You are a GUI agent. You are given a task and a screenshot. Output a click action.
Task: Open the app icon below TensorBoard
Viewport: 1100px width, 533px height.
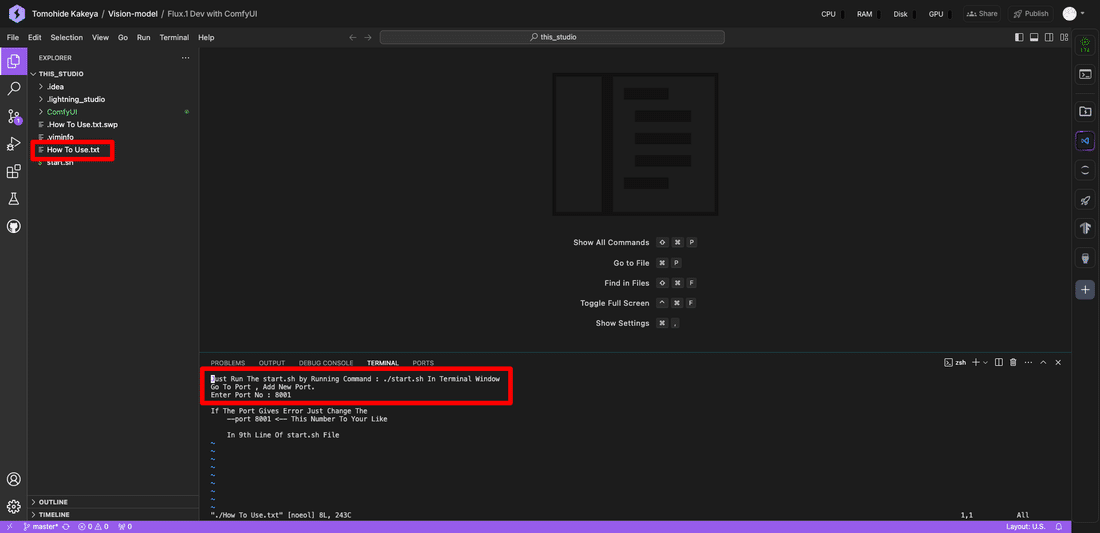click(x=1085, y=259)
